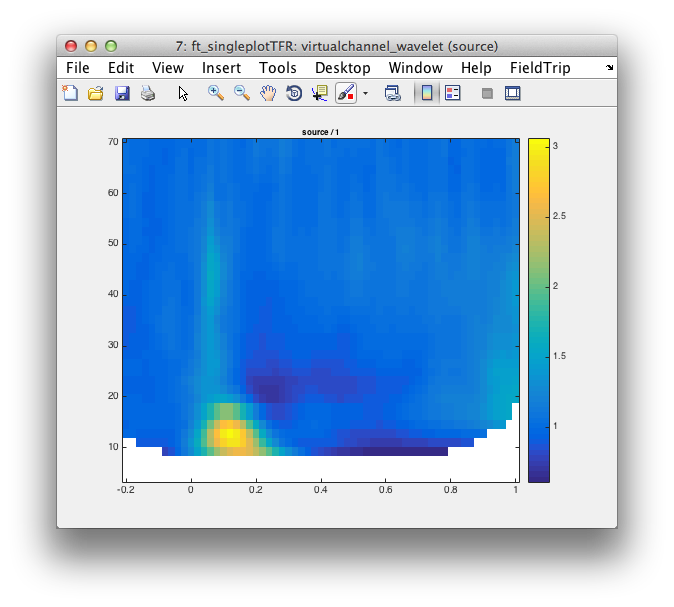Screen dimensions: 674x607
Task: Minimize the window with yellow button
Action: pos(91,46)
